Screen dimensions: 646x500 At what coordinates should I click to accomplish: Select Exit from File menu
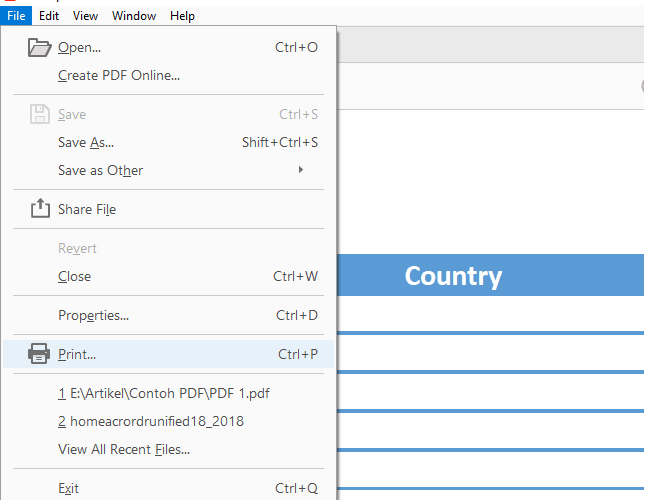pos(168,488)
